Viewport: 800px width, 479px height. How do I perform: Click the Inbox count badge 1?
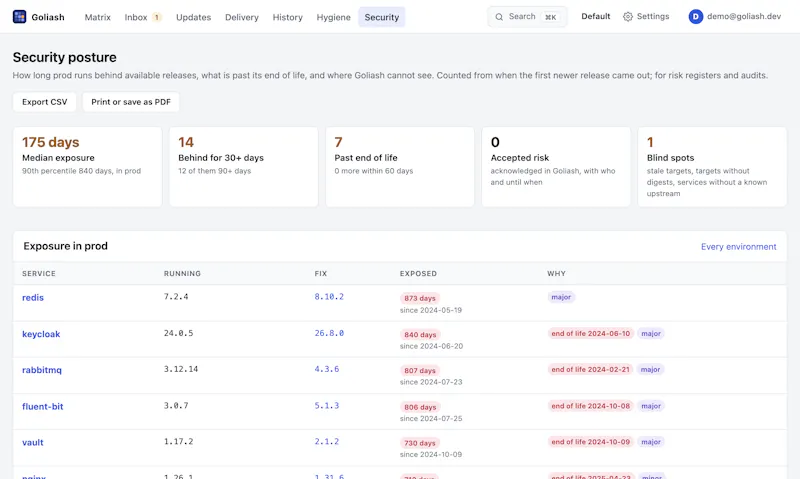pos(157,17)
